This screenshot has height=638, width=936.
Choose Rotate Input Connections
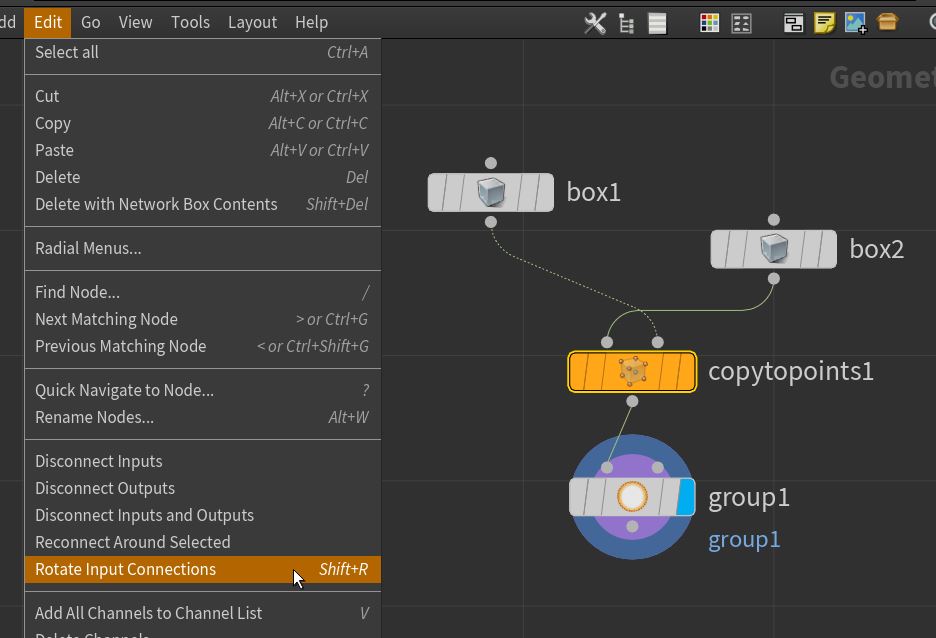tap(202, 569)
